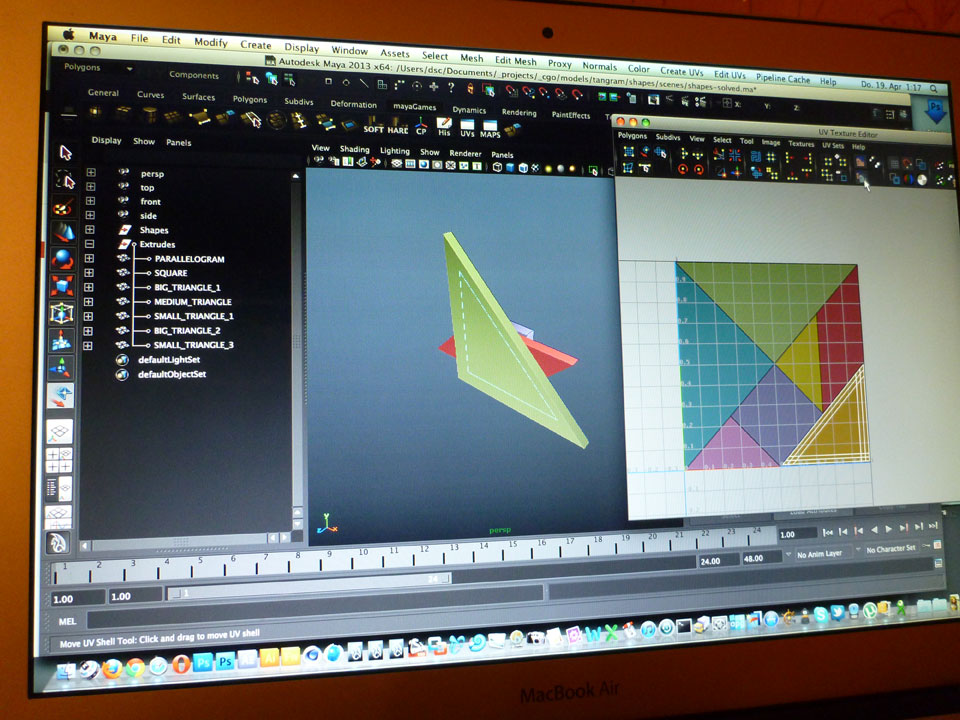Pick the Paint Selection tool

point(63,208)
